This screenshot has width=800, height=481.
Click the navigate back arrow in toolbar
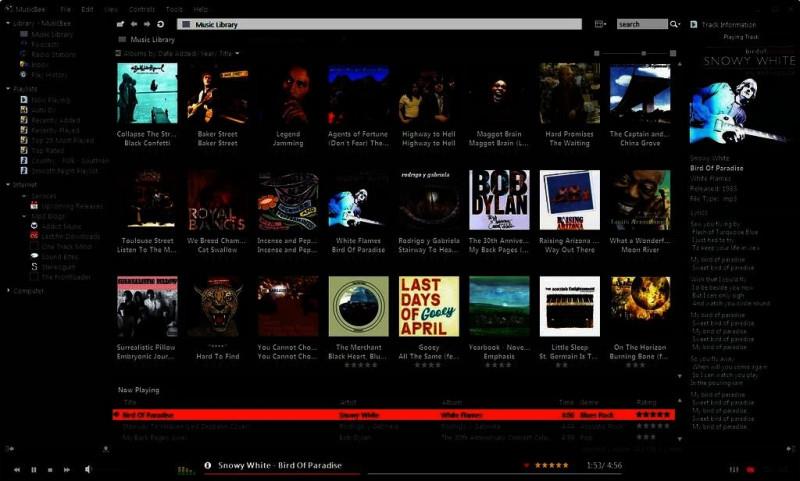pyautogui.click(x=134, y=24)
